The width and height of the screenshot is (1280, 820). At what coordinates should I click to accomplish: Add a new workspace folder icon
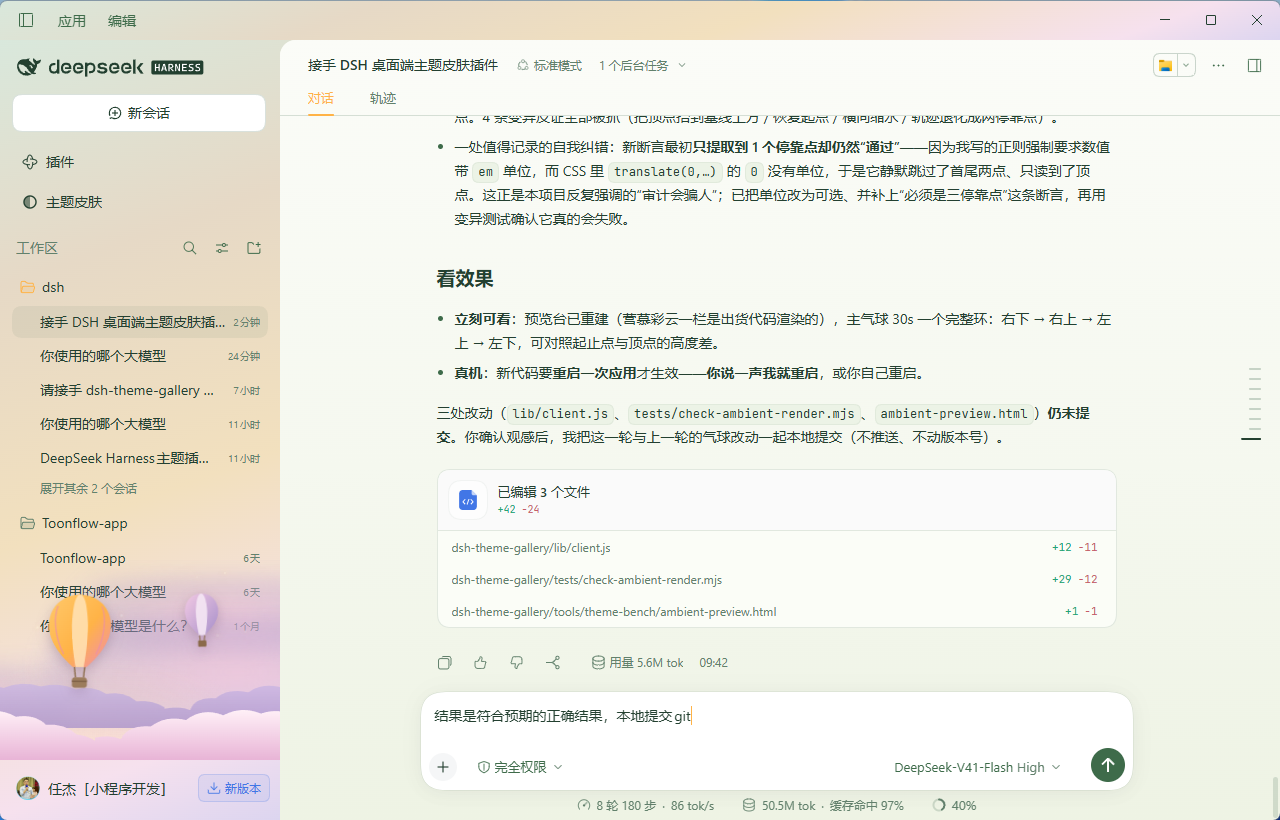254,248
